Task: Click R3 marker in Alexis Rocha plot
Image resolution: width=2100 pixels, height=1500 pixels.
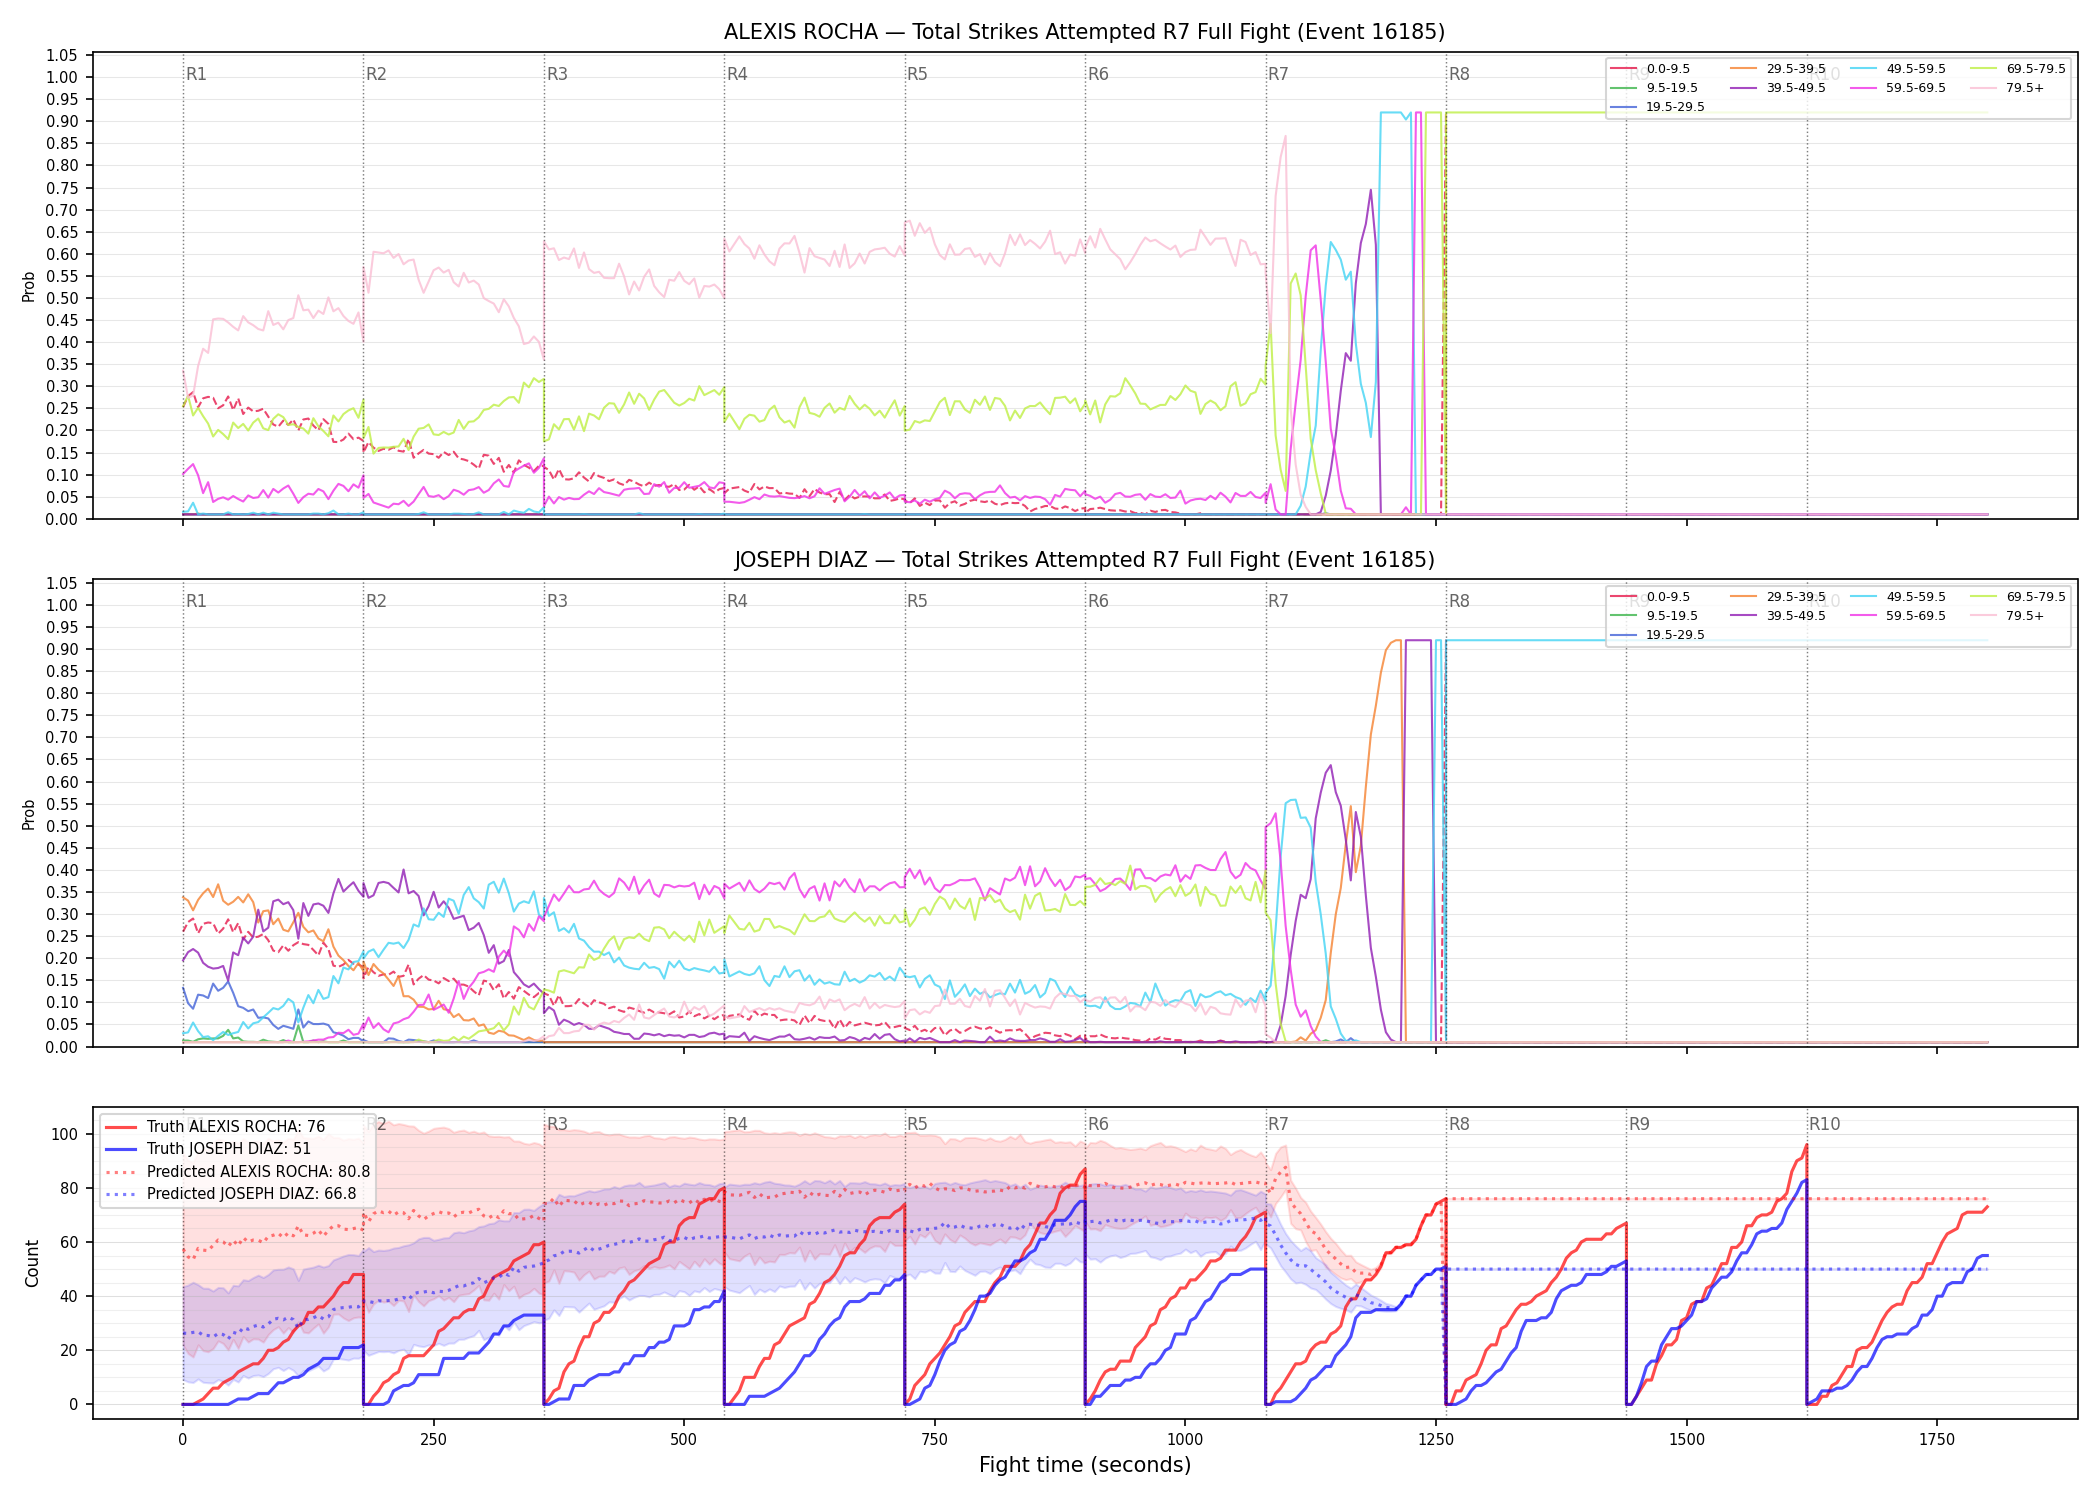Action: [x=557, y=74]
